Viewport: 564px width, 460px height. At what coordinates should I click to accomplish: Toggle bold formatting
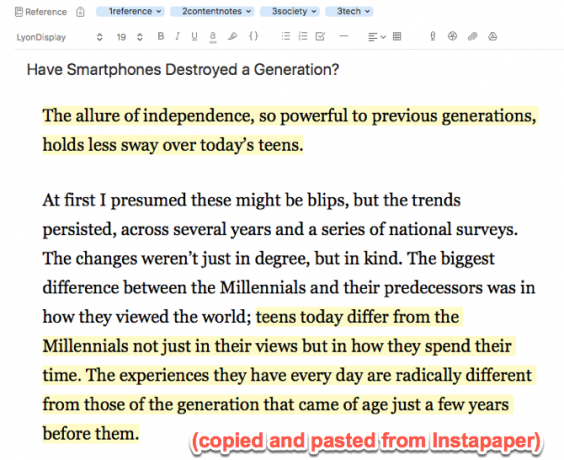[161, 36]
